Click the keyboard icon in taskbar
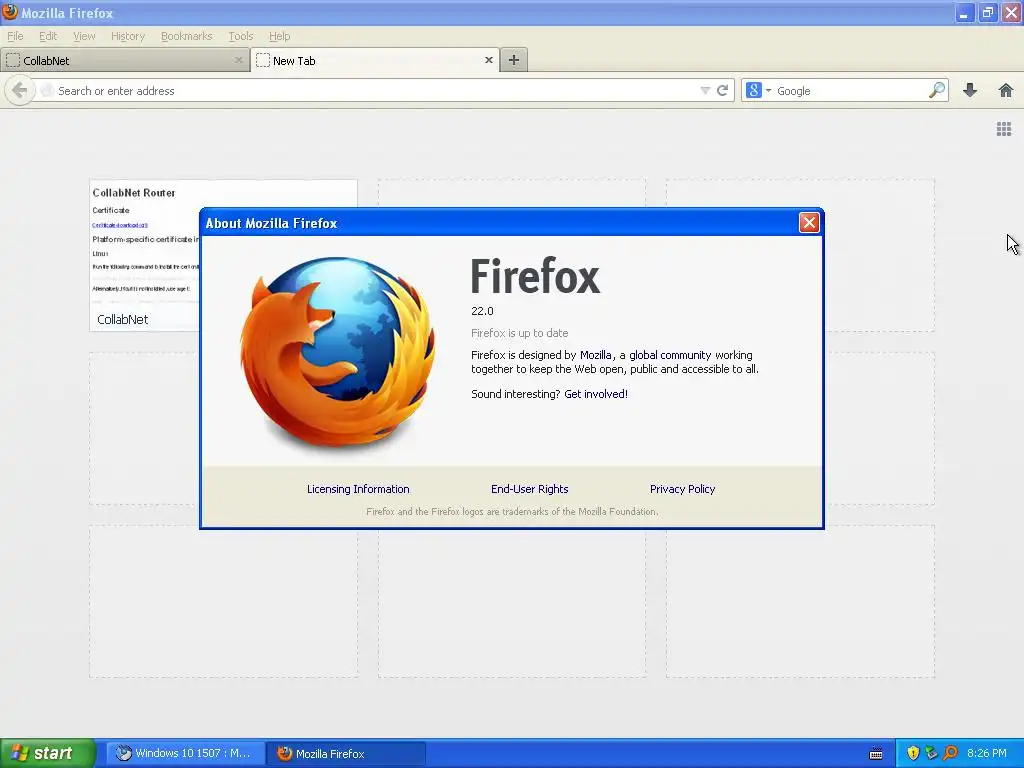Image resolution: width=1024 pixels, height=768 pixels. click(x=876, y=754)
